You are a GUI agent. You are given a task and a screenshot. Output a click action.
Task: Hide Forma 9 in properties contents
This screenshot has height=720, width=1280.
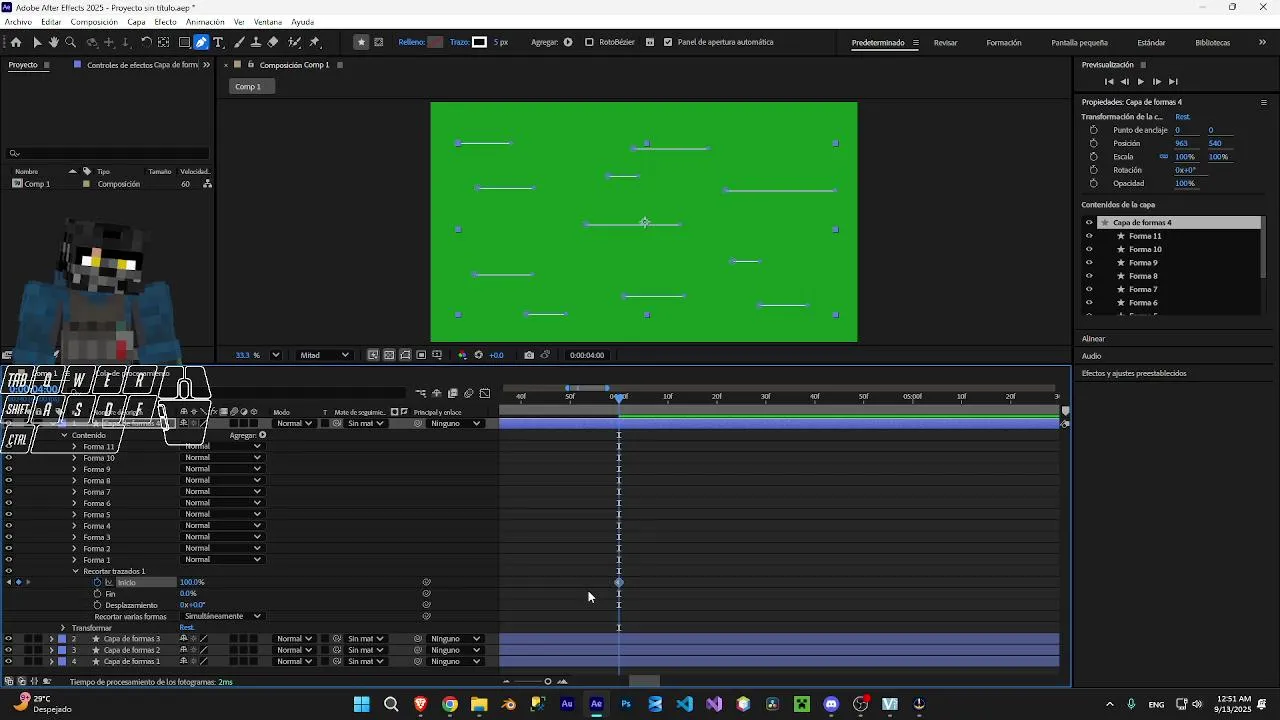pyautogui.click(x=1089, y=262)
